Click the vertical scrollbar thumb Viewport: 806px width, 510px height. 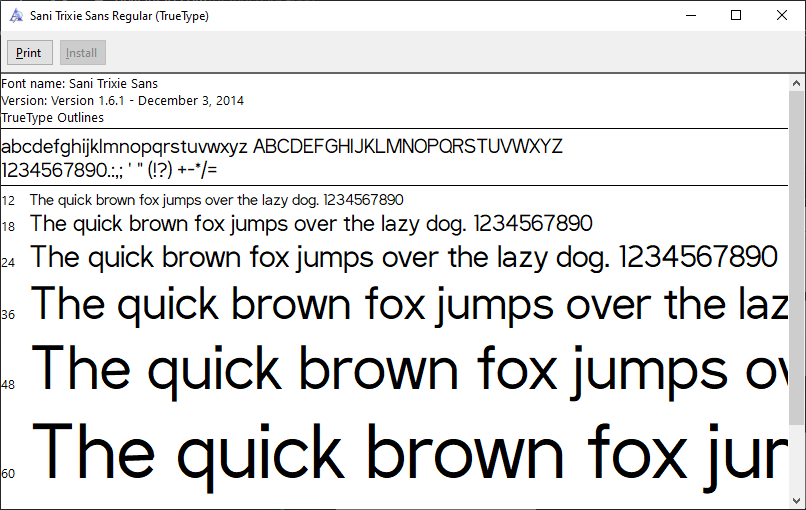(797, 258)
